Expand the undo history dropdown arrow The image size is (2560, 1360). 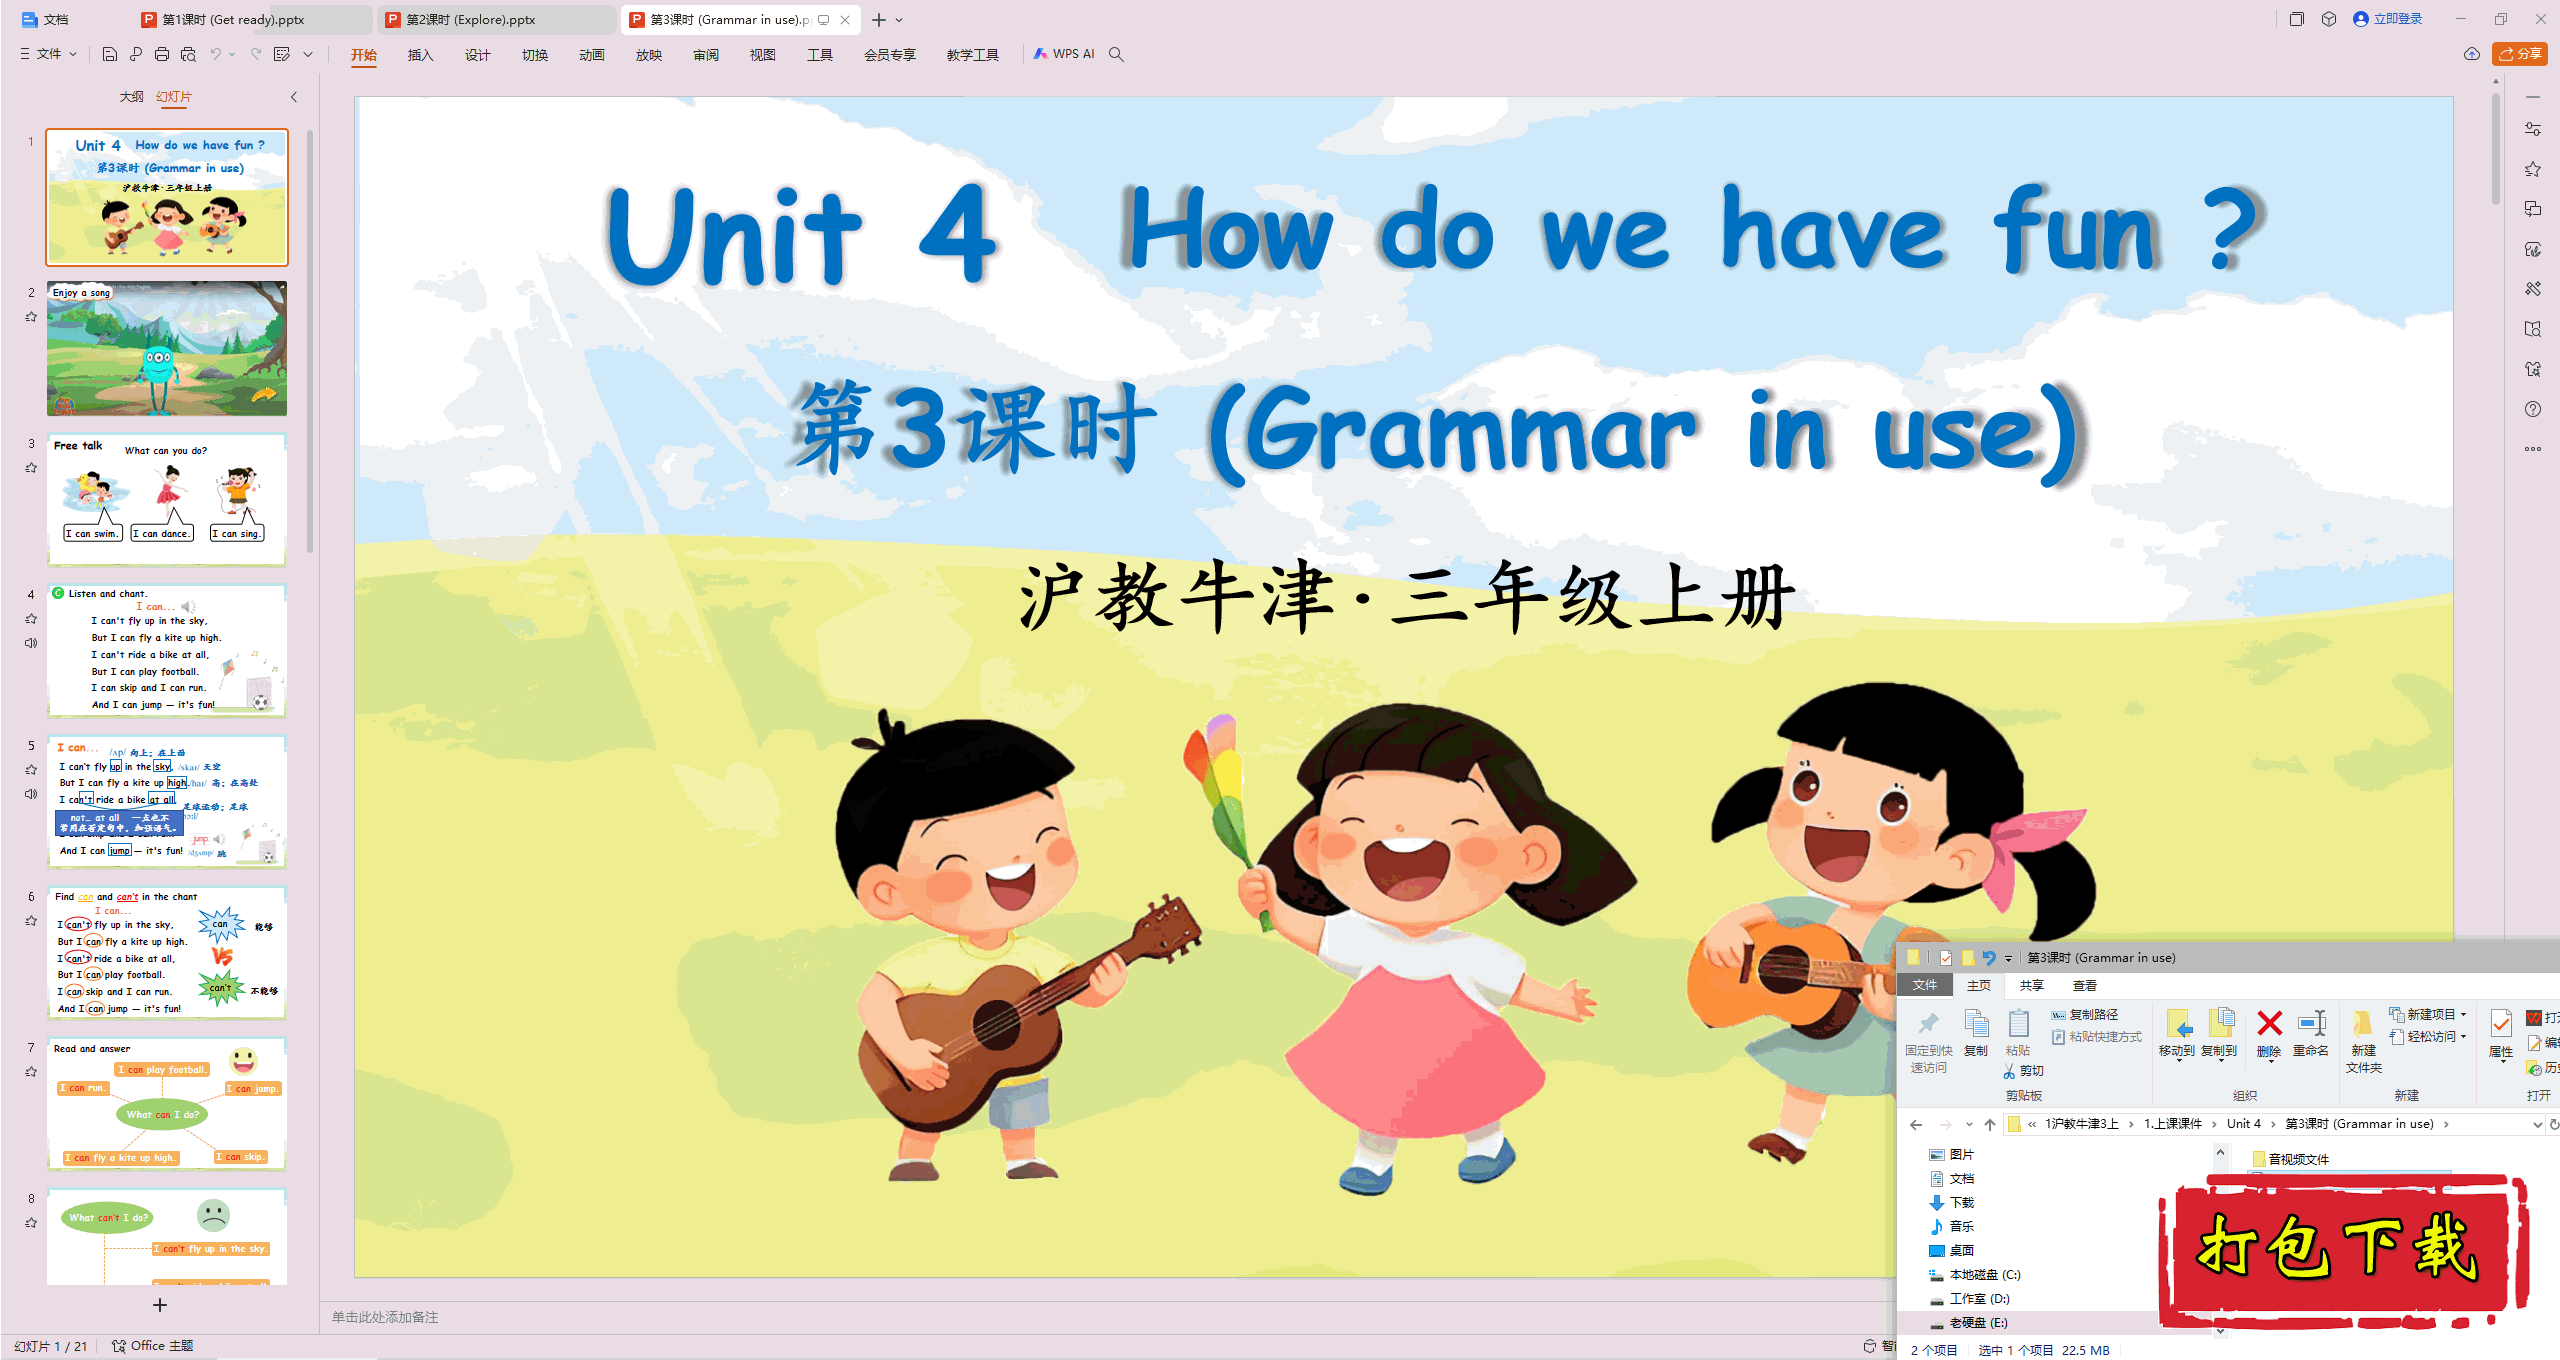[232, 54]
